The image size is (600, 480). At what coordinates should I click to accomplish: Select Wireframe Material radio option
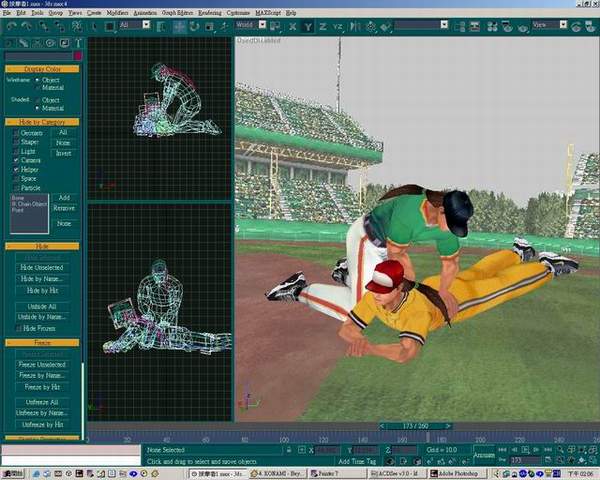click(38, 88)
